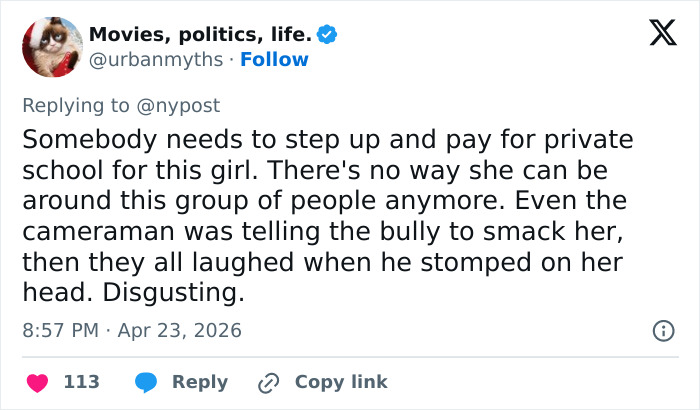Open the info icon beside the timestamp
Screen dimensions: 700x410
[662, 330]
